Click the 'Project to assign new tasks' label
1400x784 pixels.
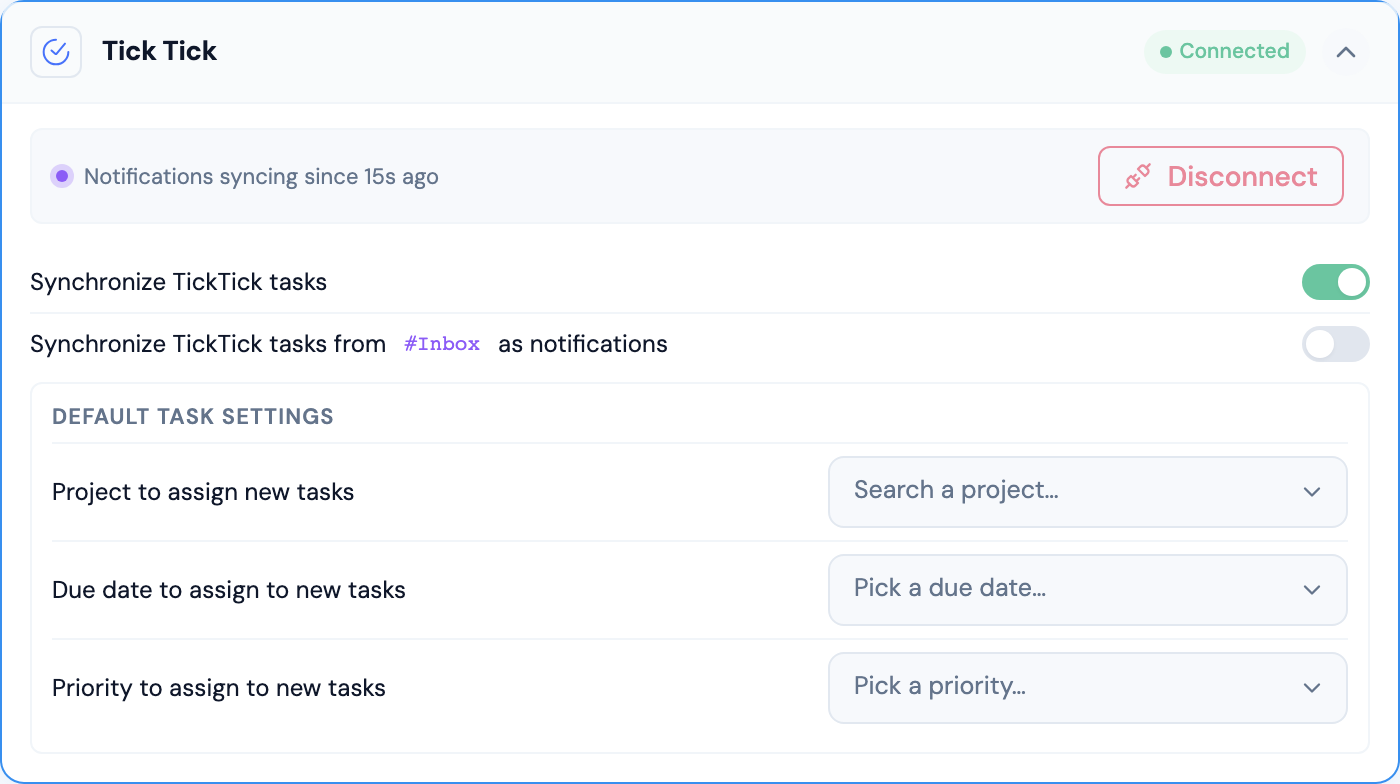coord(203,492)
